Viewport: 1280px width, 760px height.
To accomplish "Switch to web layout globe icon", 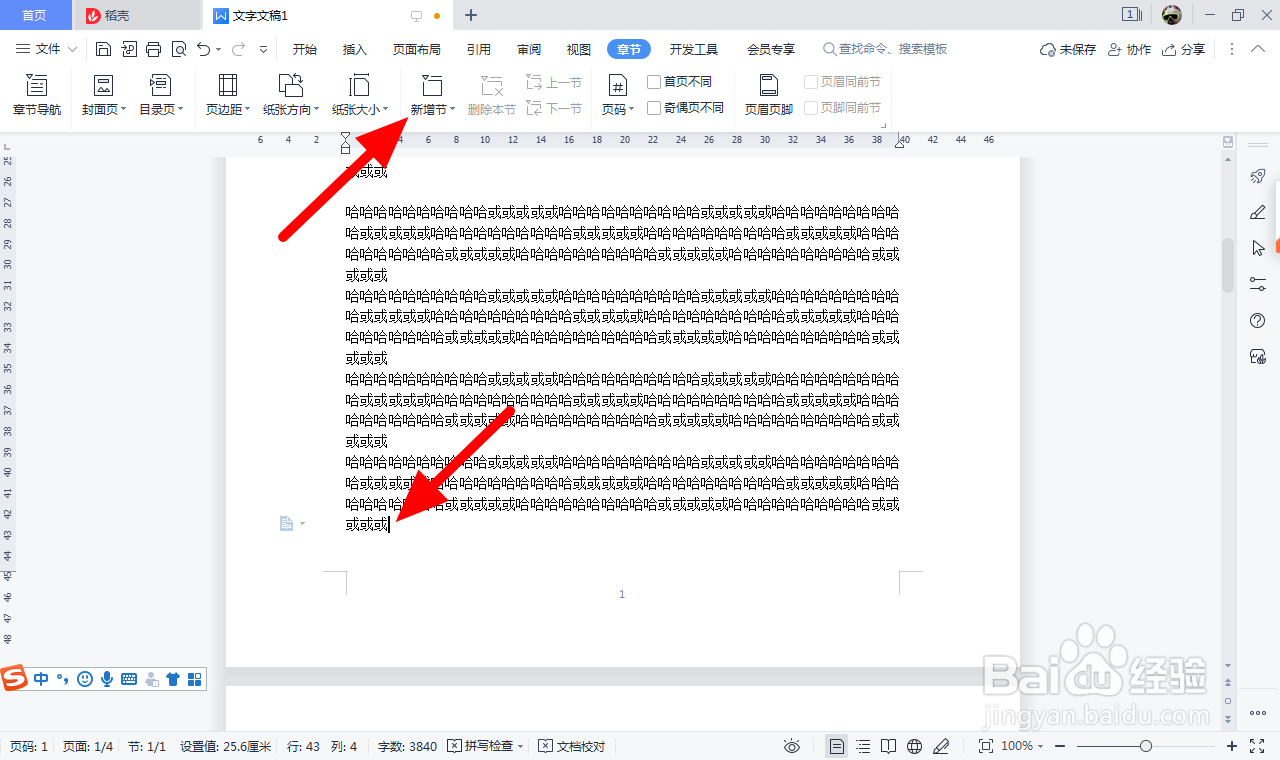I will click(x=915, y=746).
